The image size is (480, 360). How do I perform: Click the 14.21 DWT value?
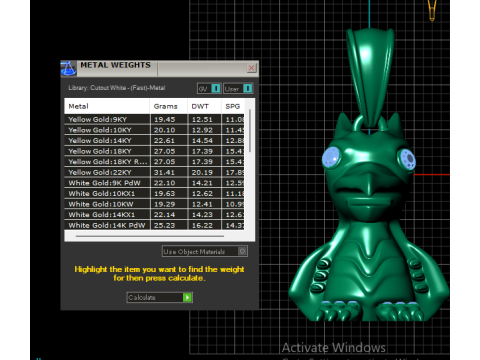pyautogui.click(x=202, y=183)
